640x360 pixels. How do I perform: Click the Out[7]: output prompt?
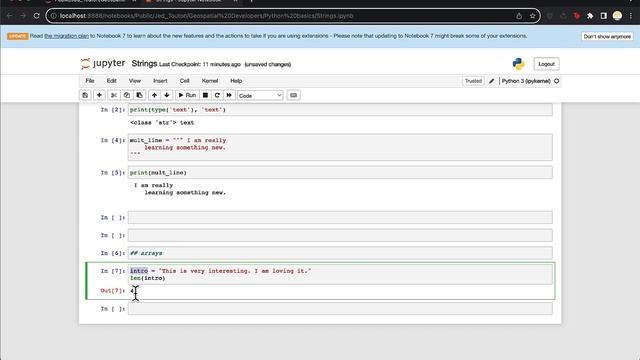click(x=113, y=290)
